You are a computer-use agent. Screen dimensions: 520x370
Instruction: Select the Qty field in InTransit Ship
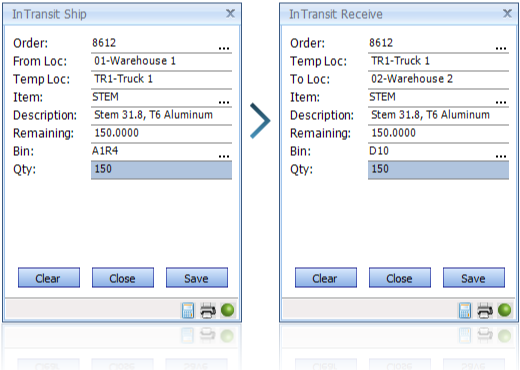162,170
